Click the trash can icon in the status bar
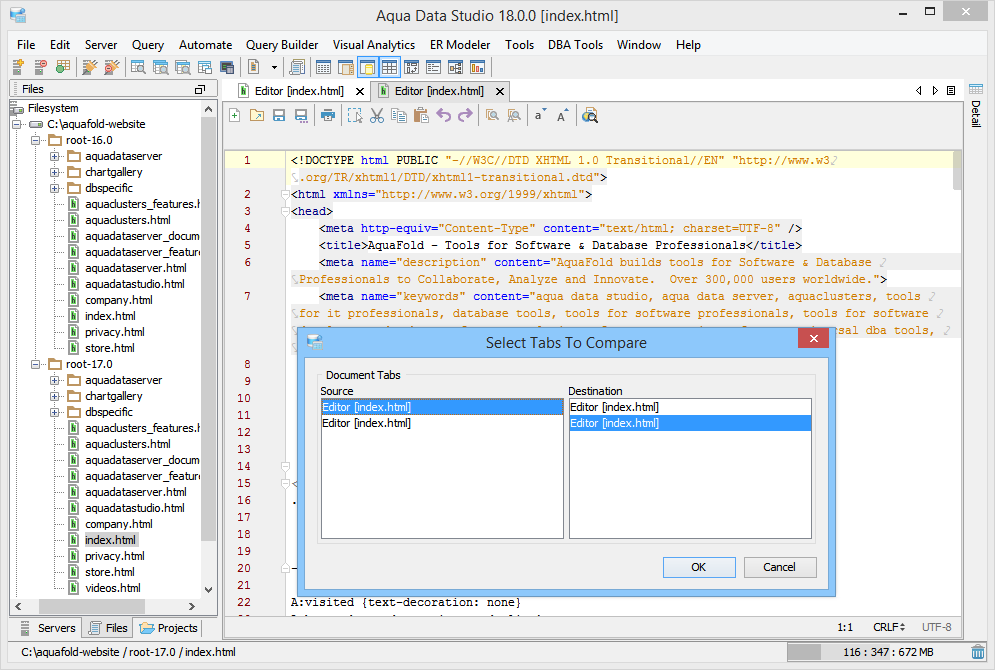This screenshot has height=670, width=995. (978, 652)
